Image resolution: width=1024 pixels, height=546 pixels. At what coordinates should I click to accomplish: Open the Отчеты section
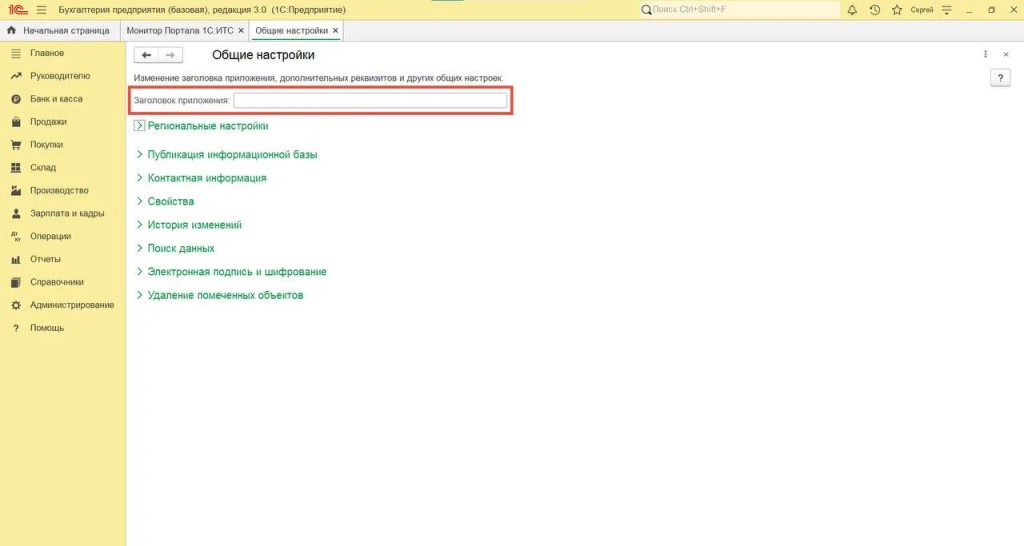(45, 259)
